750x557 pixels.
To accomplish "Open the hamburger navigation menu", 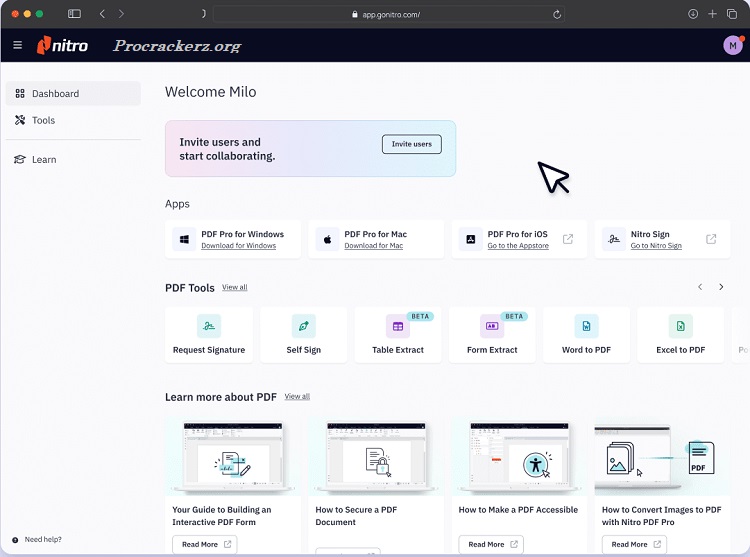I will pos(17,45).
